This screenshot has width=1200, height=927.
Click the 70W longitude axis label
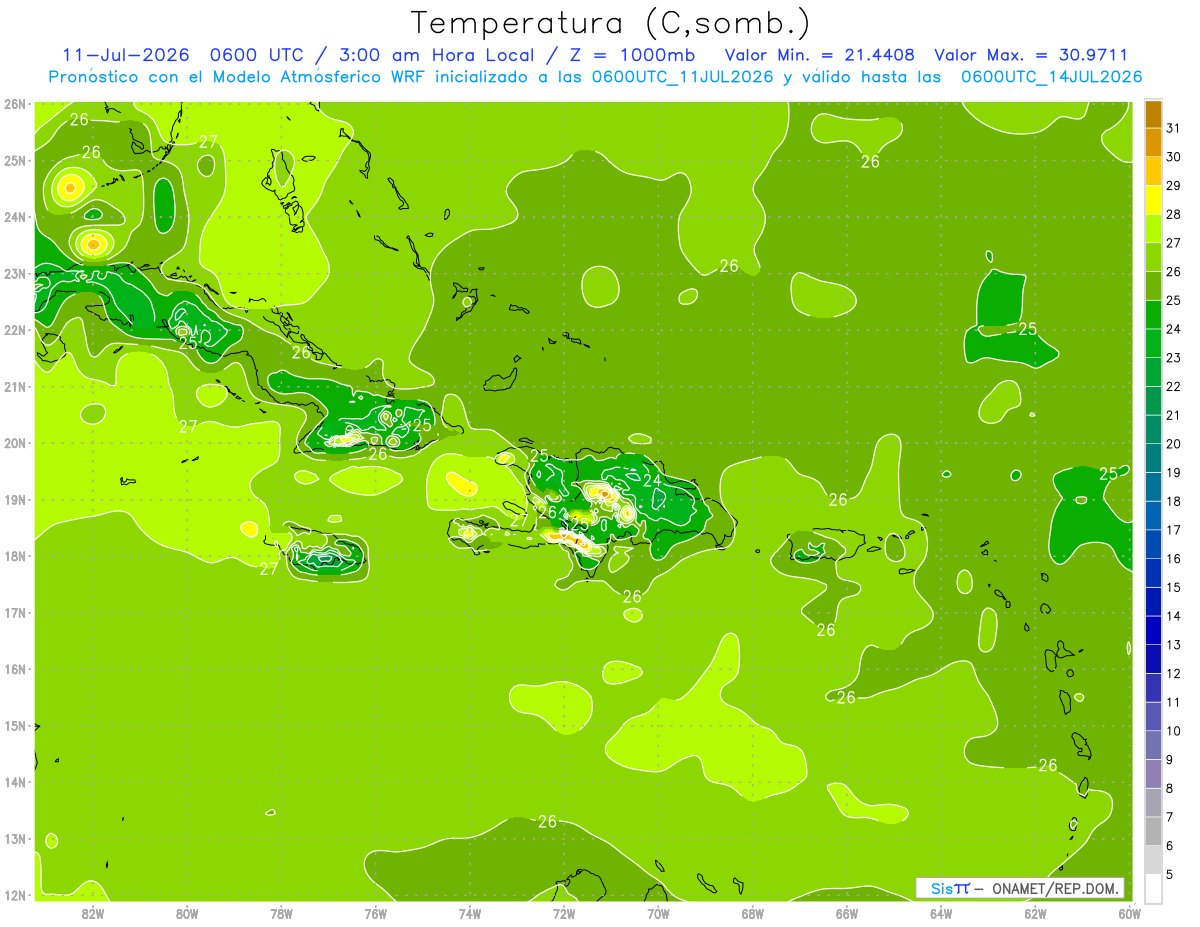point(658,914)
